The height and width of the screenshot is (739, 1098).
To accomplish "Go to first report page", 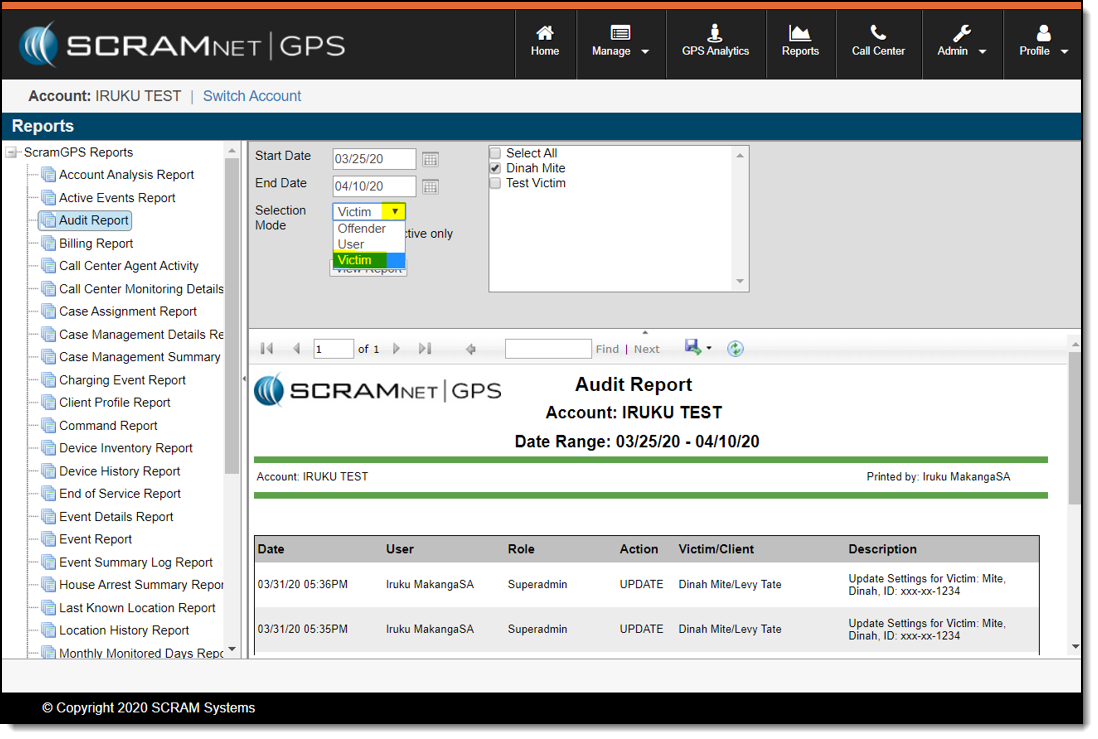I will tap(267, 349).
